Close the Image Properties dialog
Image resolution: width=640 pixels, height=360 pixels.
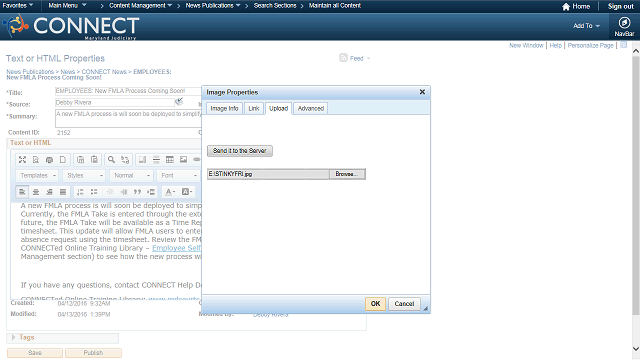click(422, 92)
